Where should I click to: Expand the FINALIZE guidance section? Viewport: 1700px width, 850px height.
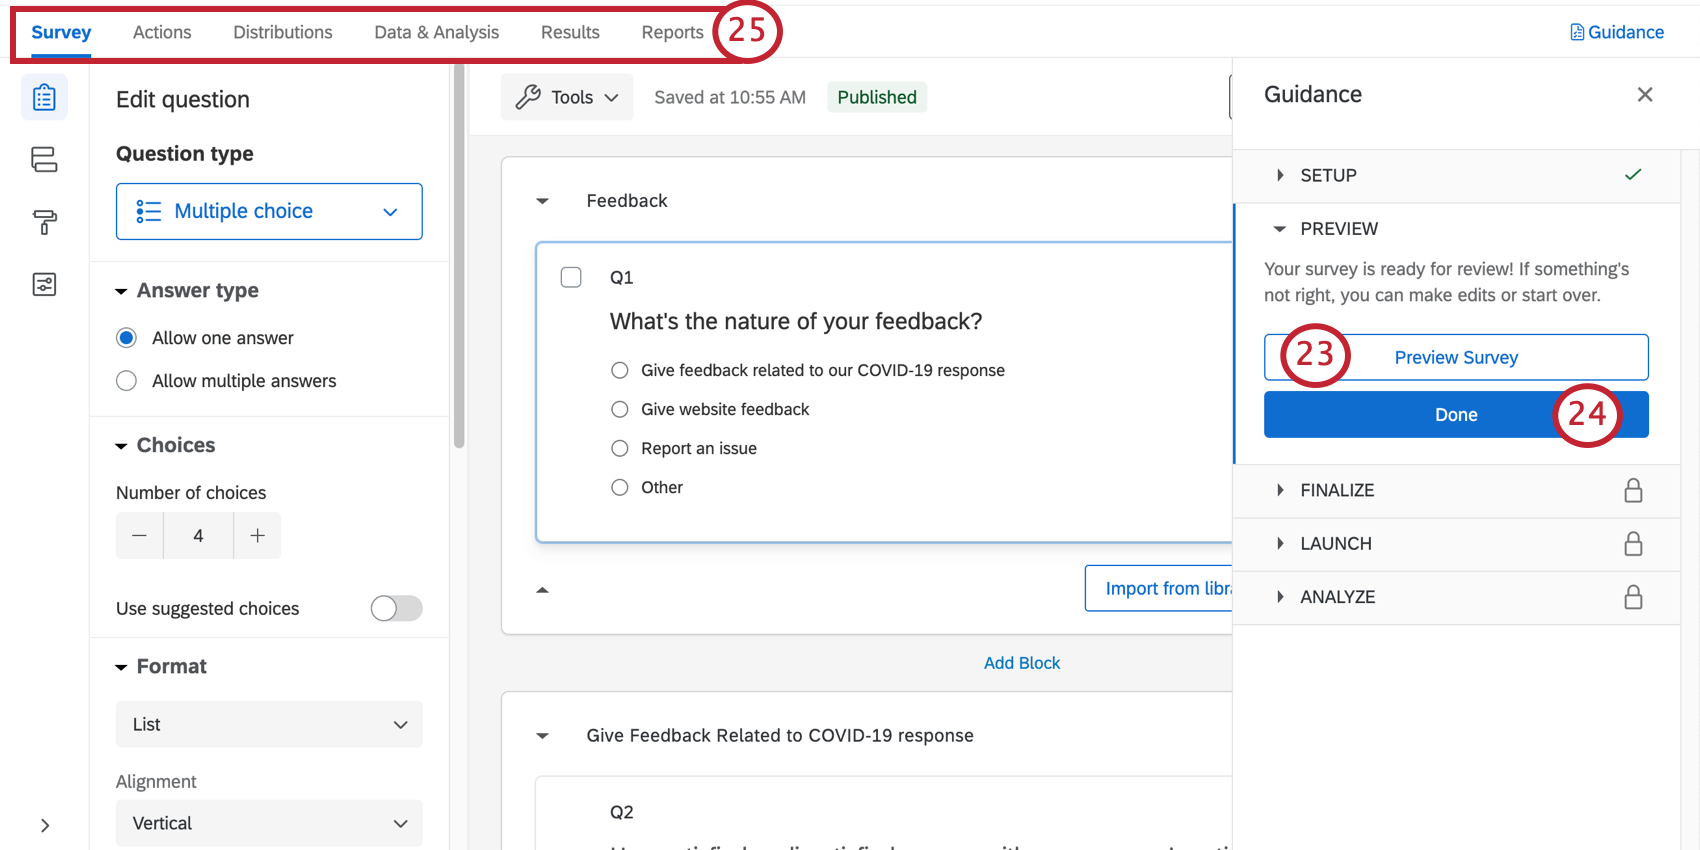(1337, 490)
